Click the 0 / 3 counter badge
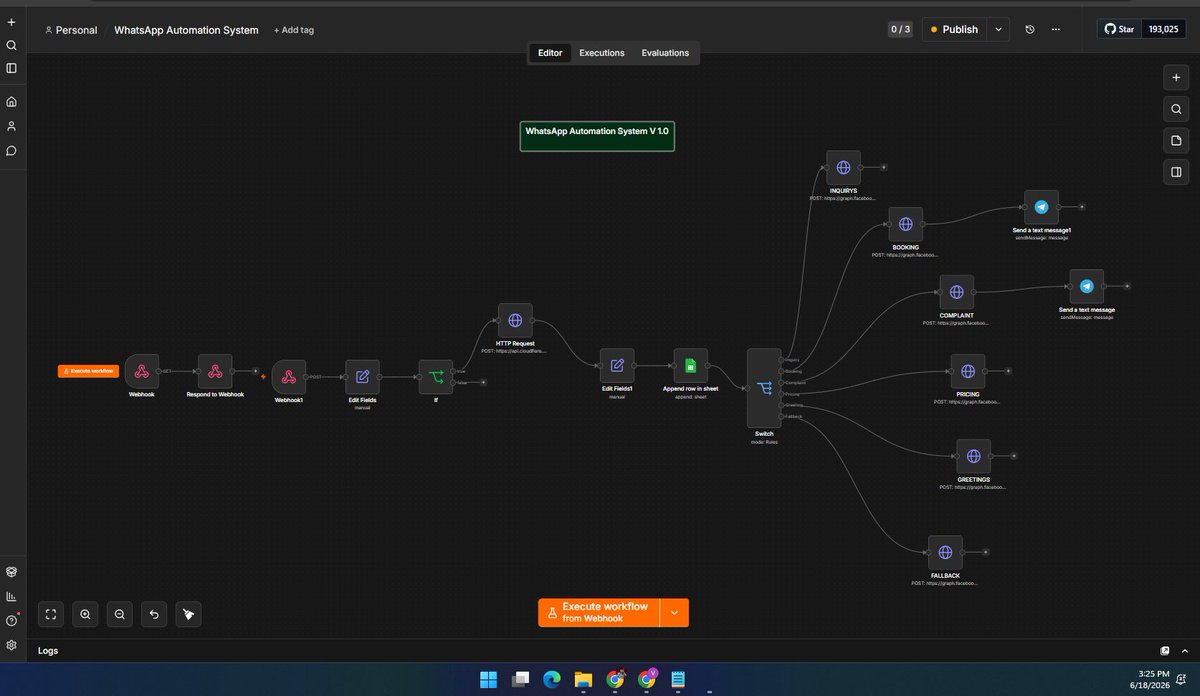The image size is (1200, 696). [900, 30]
